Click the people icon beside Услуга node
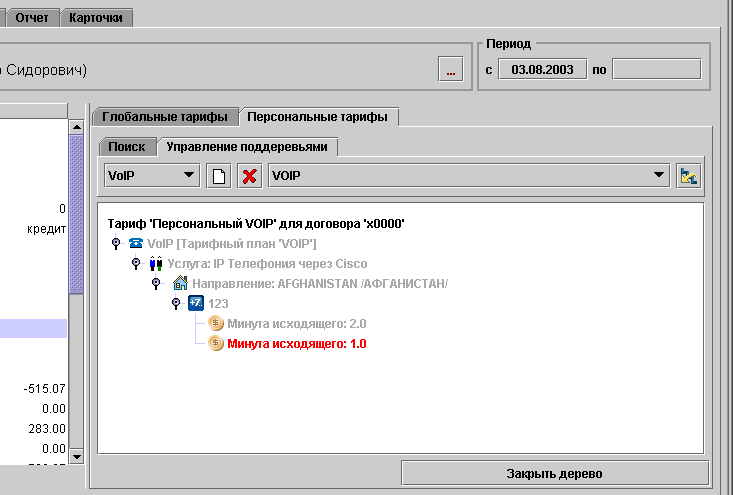This screenshot has height=495, width=733. 155,264
